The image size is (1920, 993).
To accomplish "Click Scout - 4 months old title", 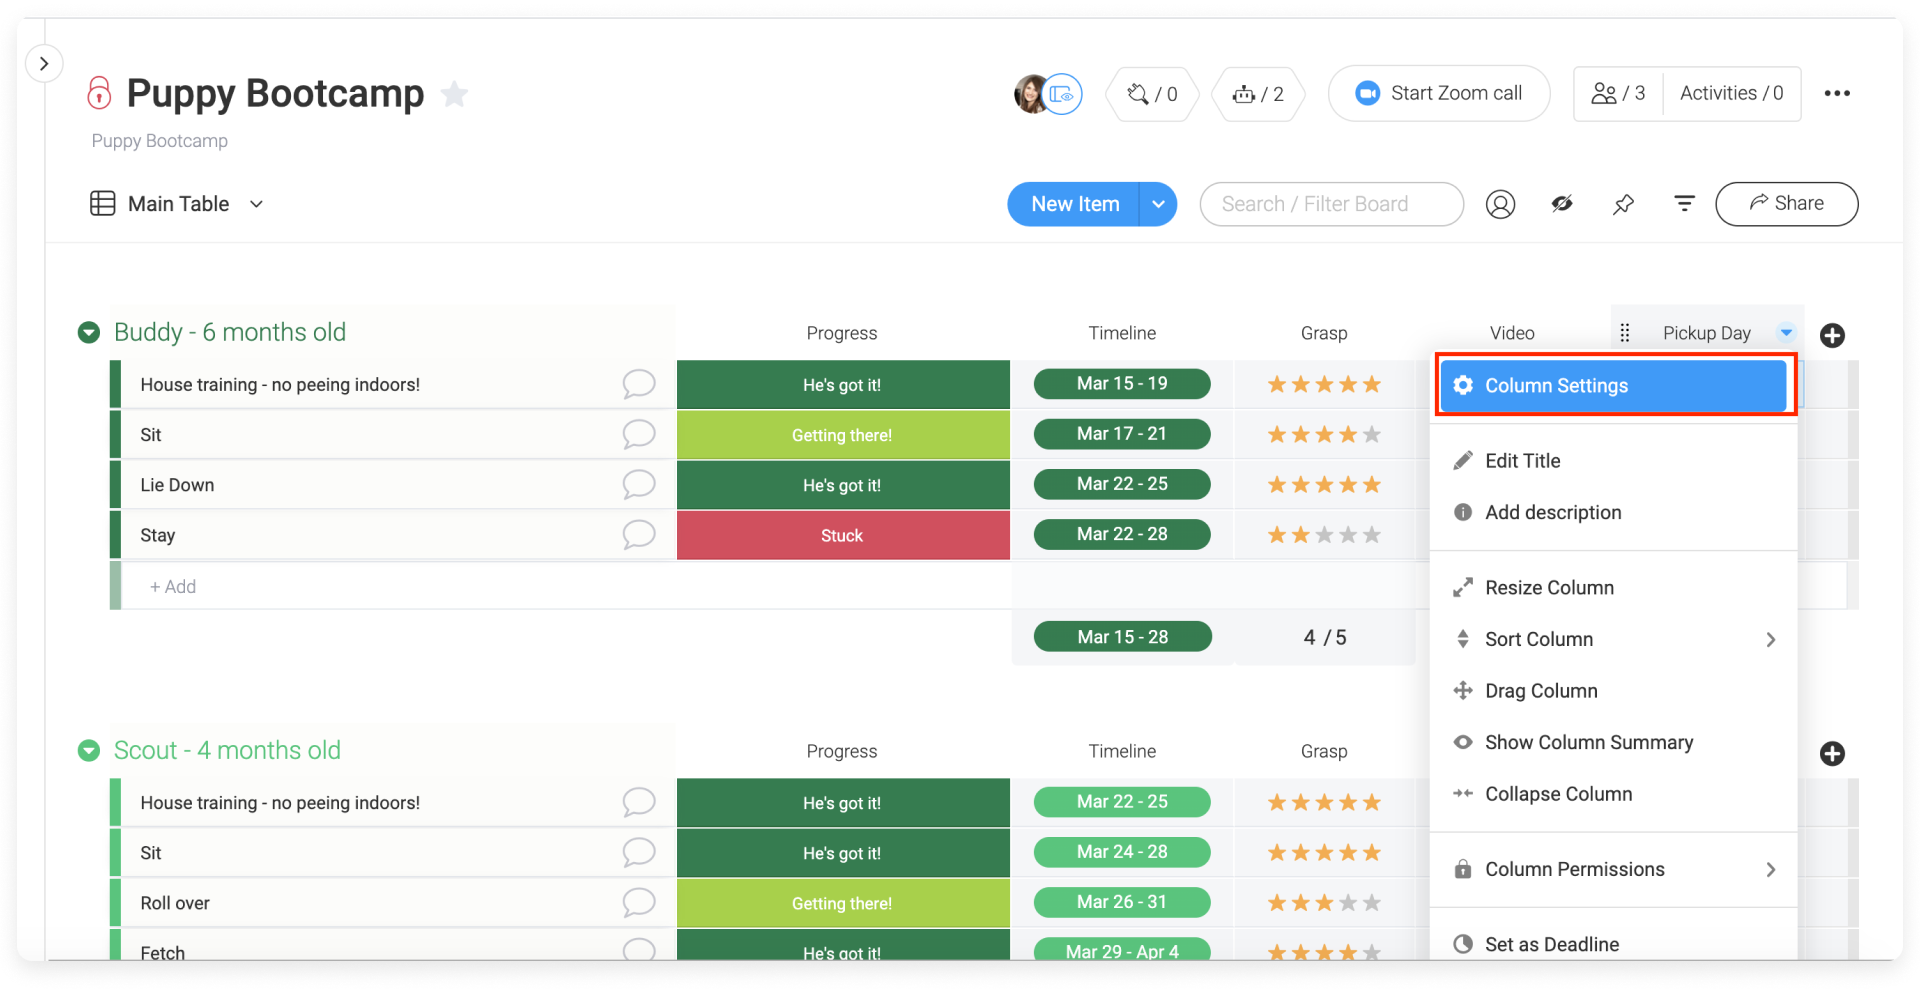I will pyautogui.click(x=227, y=750).
